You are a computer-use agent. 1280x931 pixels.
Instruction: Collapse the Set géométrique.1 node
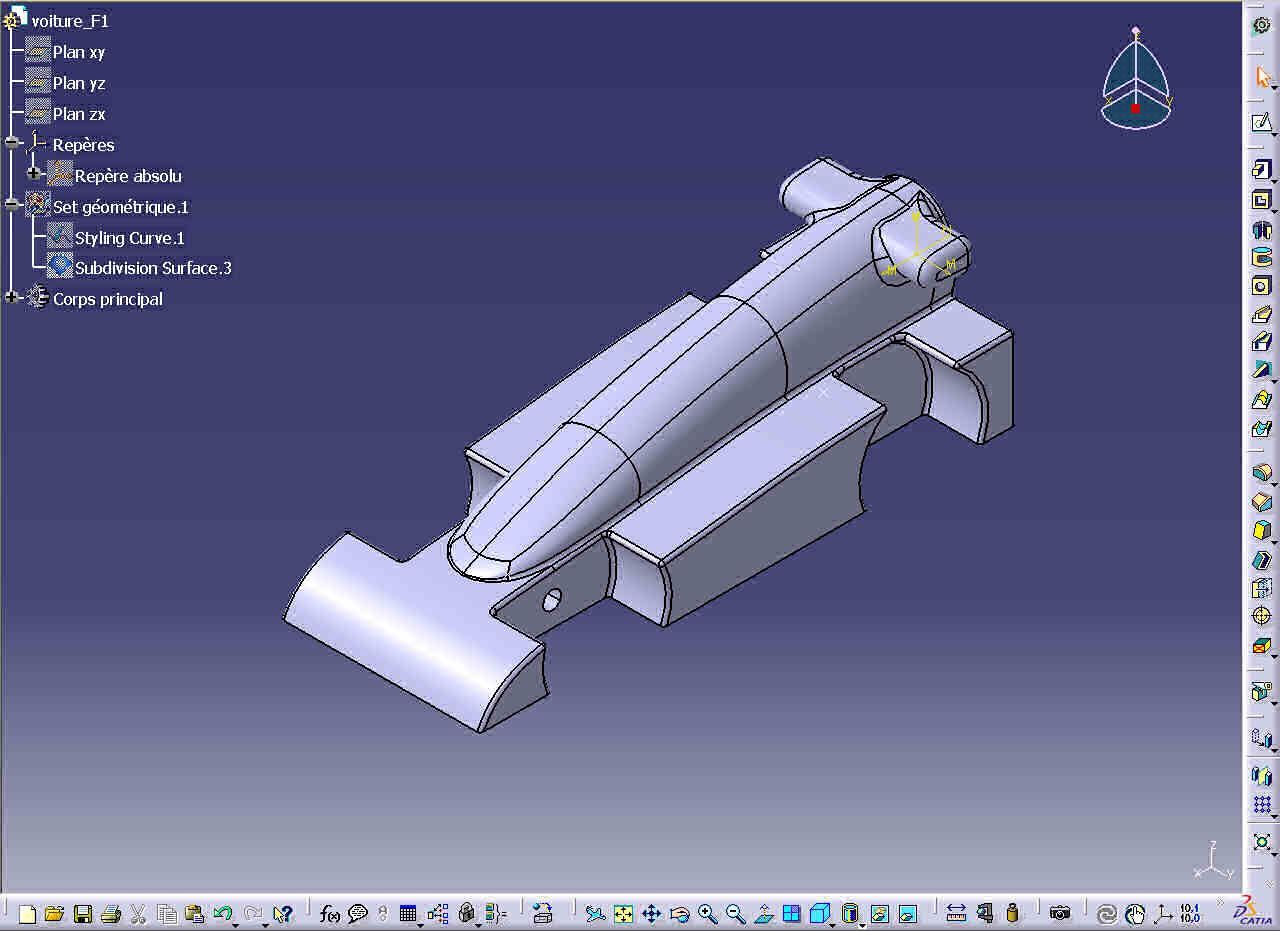pos(11,206)
